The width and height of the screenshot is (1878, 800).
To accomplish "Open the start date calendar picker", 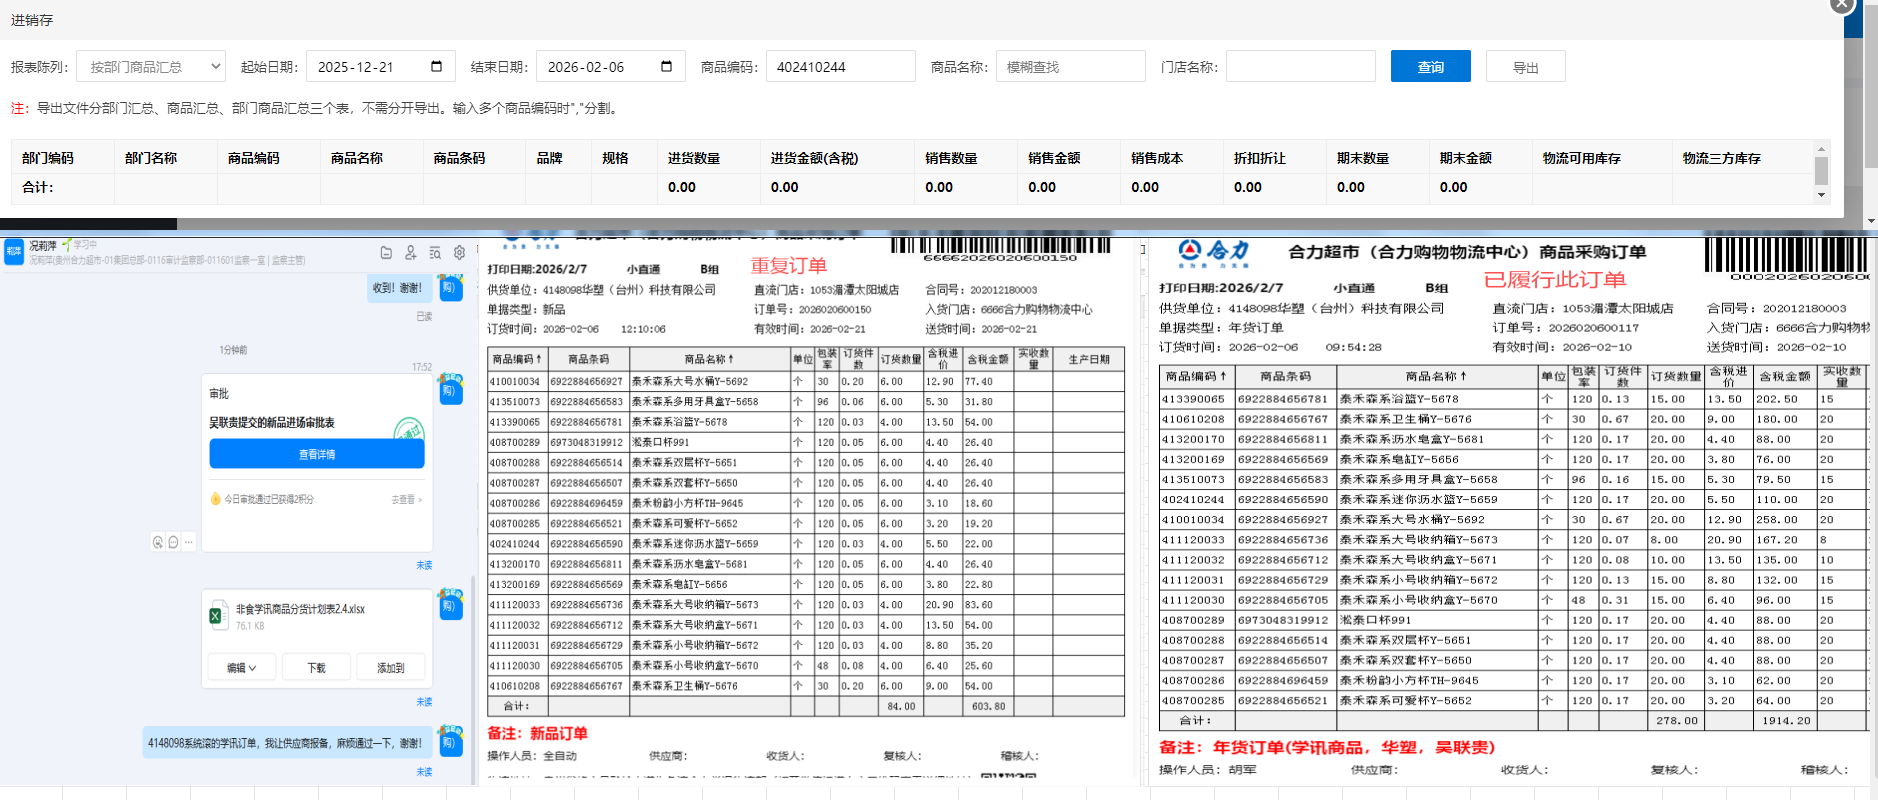I will [x=436, y=67].
